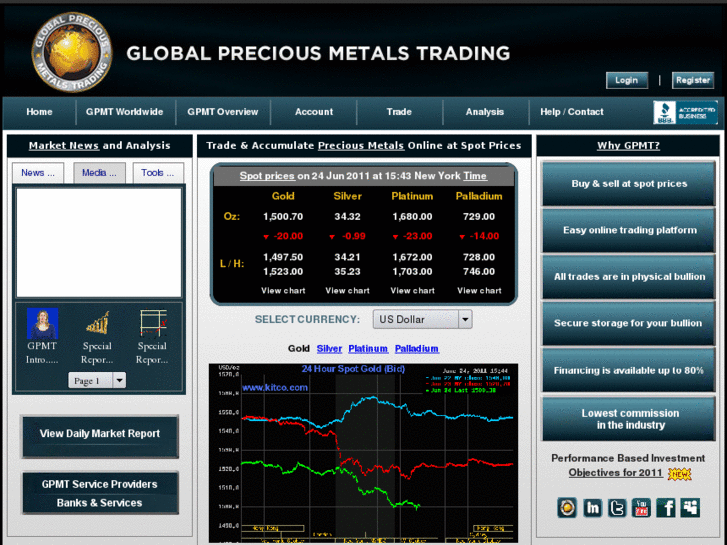This screenshot has height=545, width=727.
Task: Click the blank media viewer area
Action: (x=99, y=243)
